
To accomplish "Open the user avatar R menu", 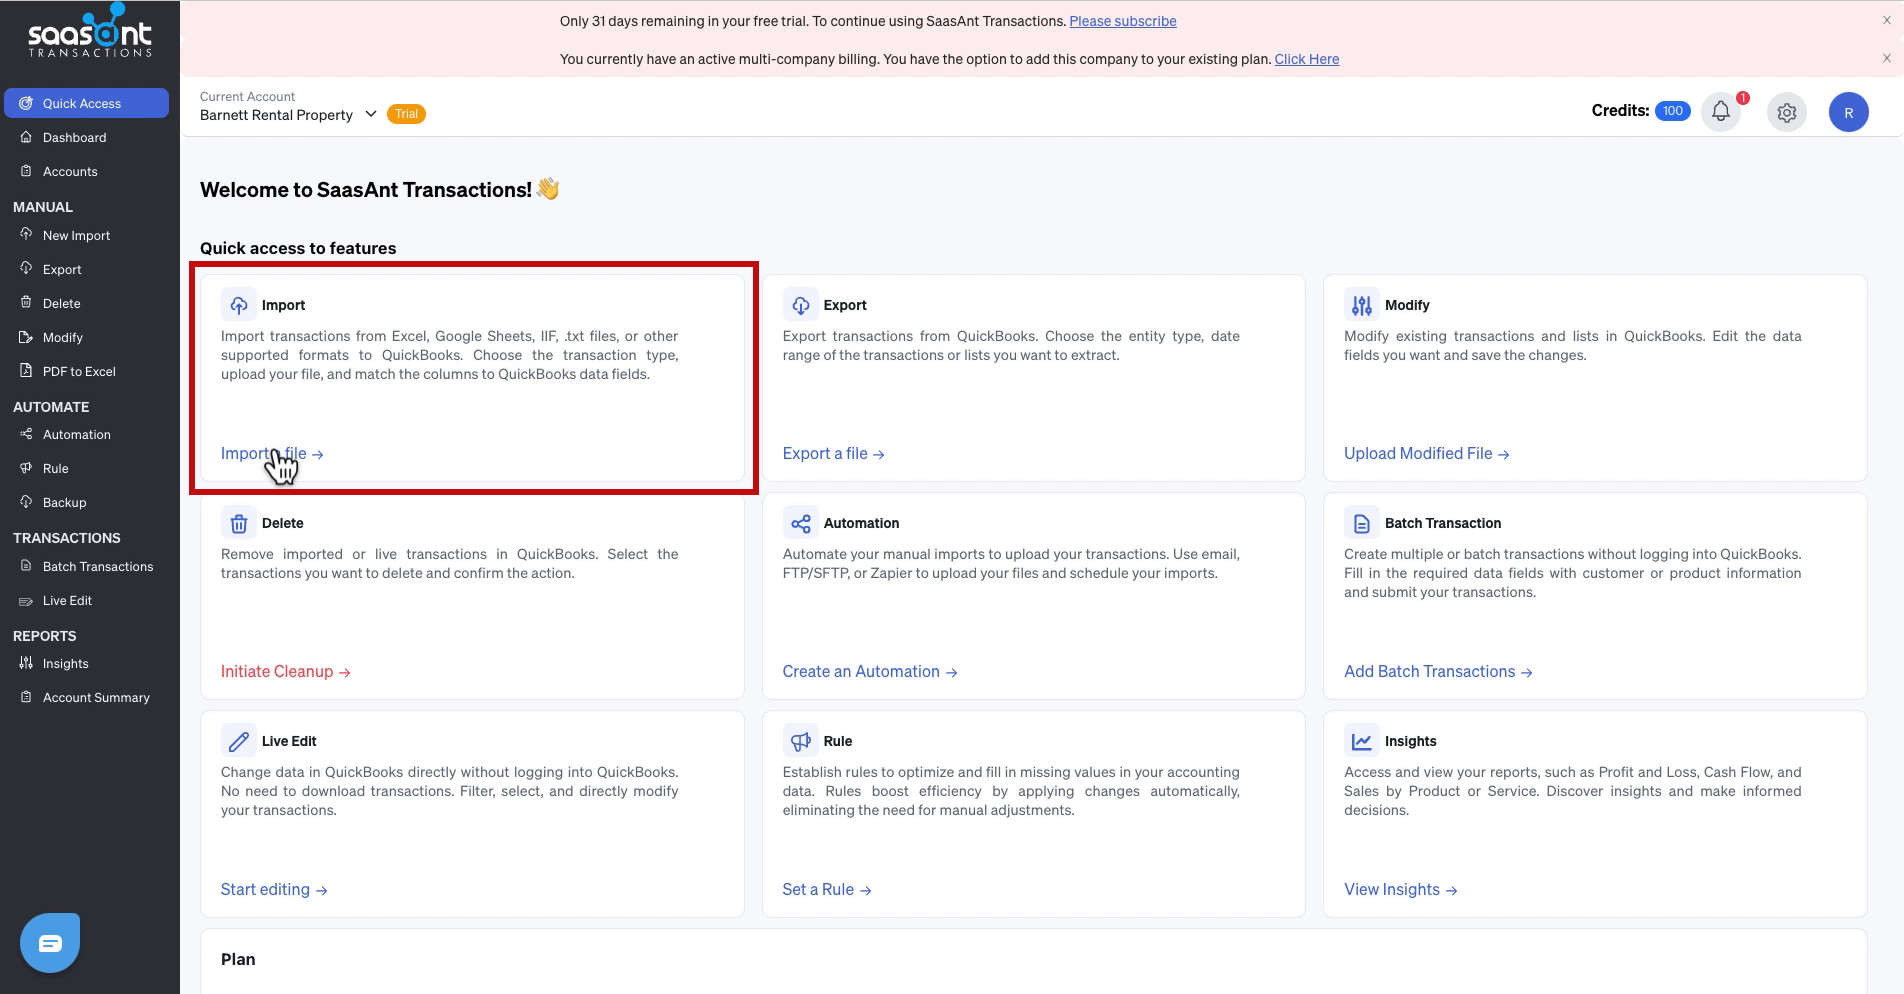I will (x=1848, y=112).
